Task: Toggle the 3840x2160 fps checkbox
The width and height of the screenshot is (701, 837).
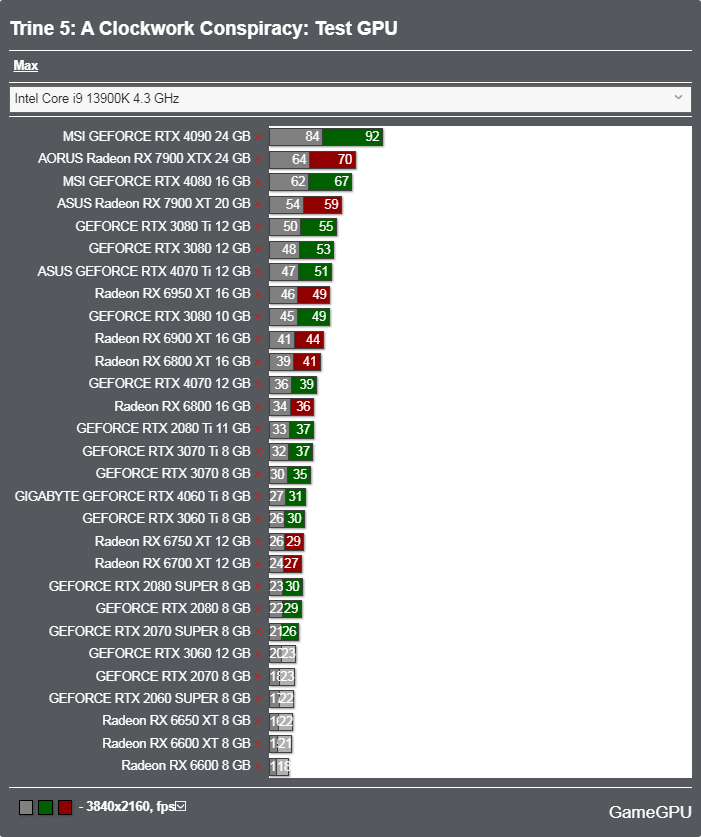Action: pos(181,806)
